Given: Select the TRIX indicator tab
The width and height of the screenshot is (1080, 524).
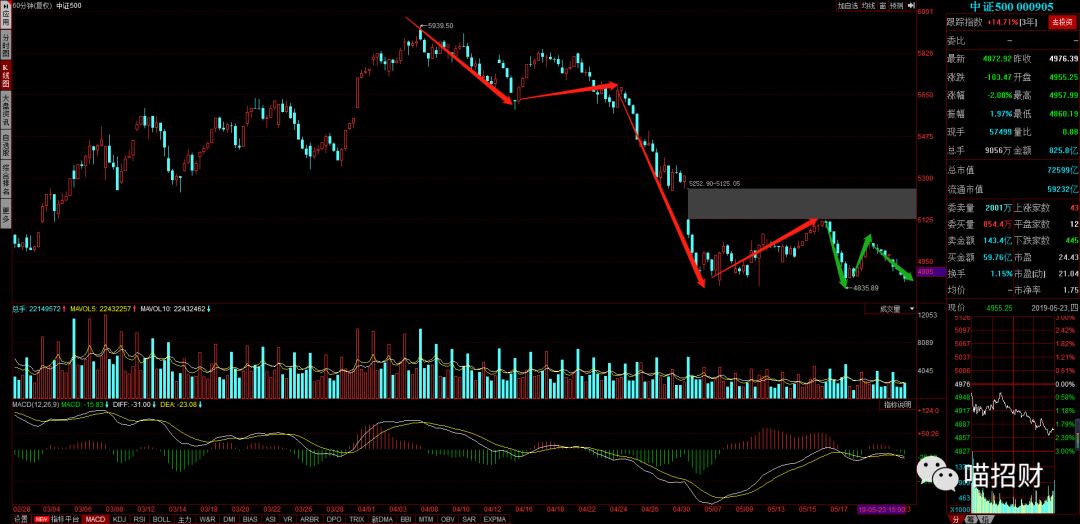Looking at the screenshot, I should tap(357, 518).
